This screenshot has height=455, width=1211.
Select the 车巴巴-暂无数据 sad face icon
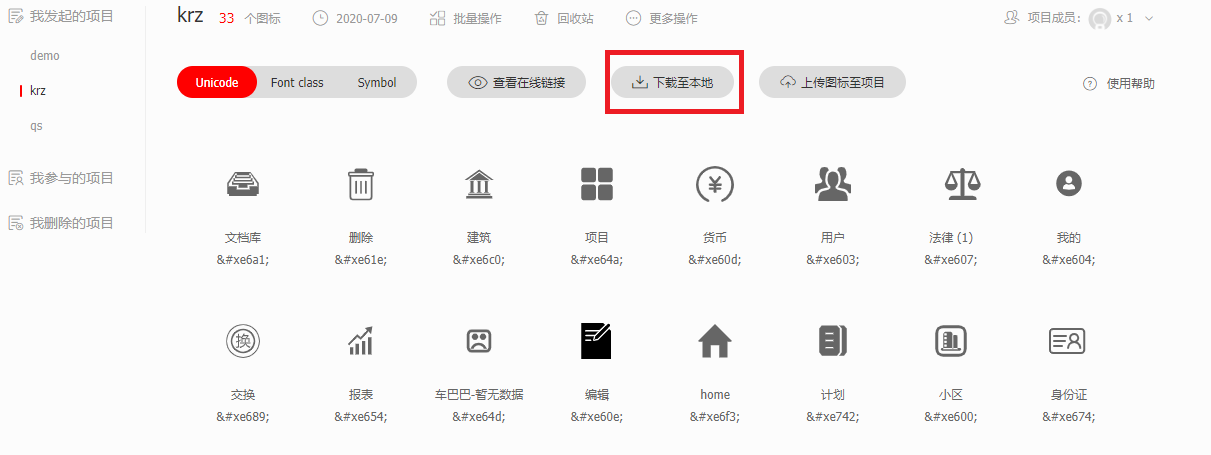(x=479, y=341)
